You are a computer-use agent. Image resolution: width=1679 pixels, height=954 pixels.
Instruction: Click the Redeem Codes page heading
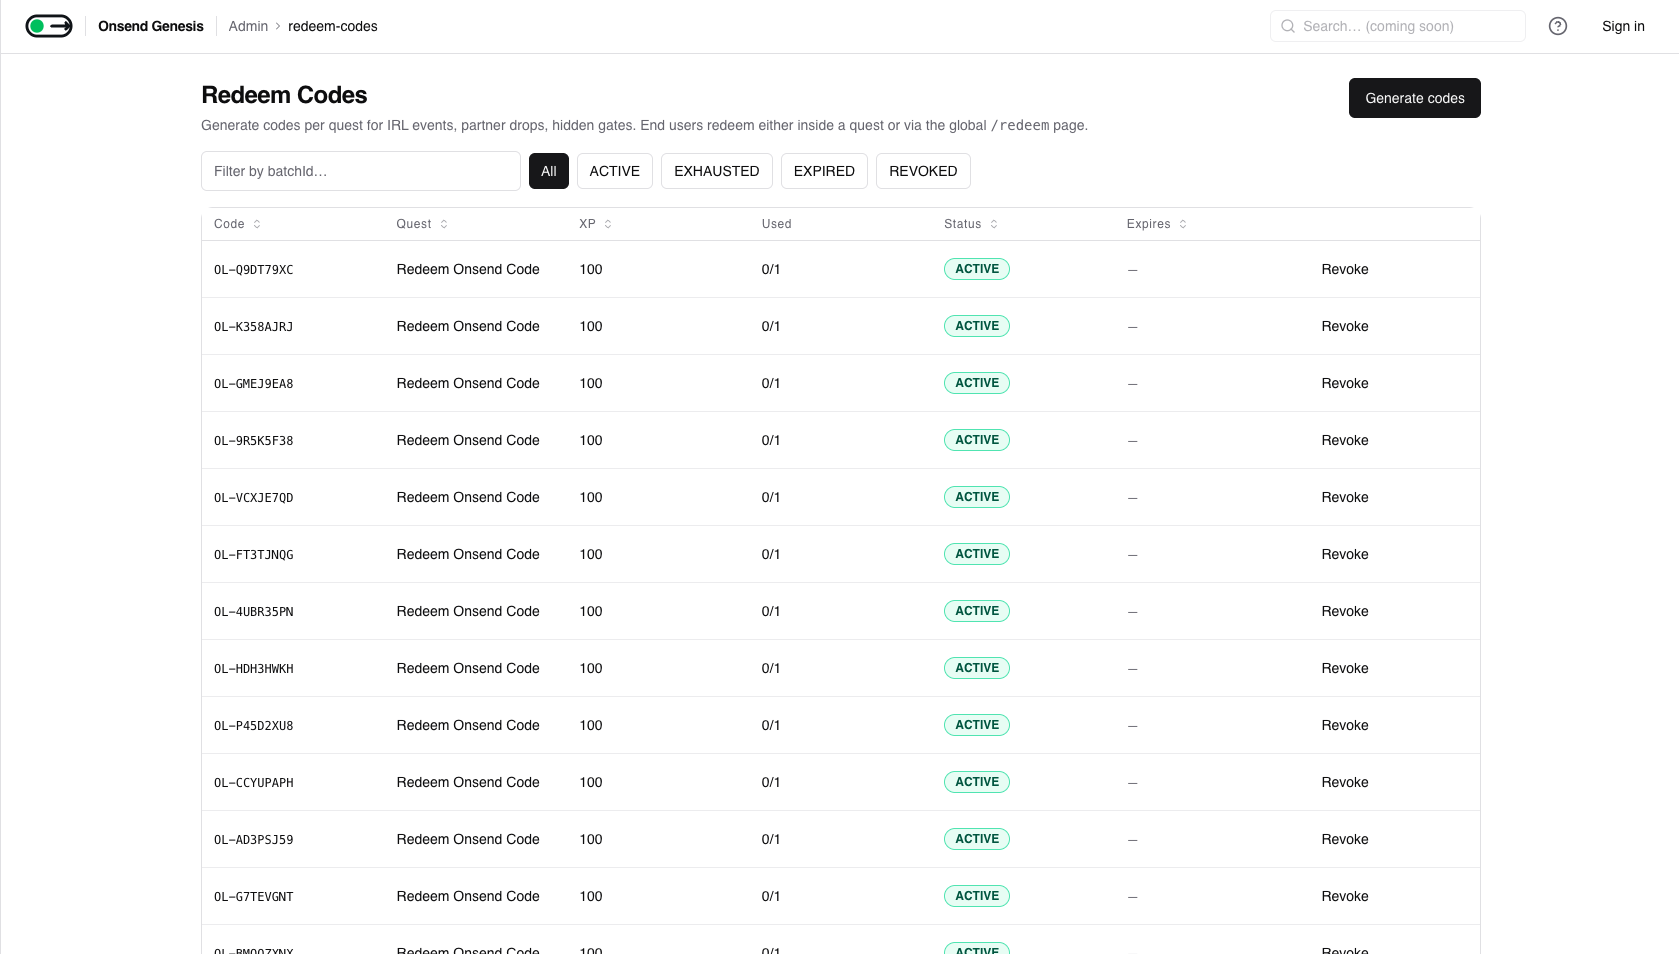pos(284,95)
